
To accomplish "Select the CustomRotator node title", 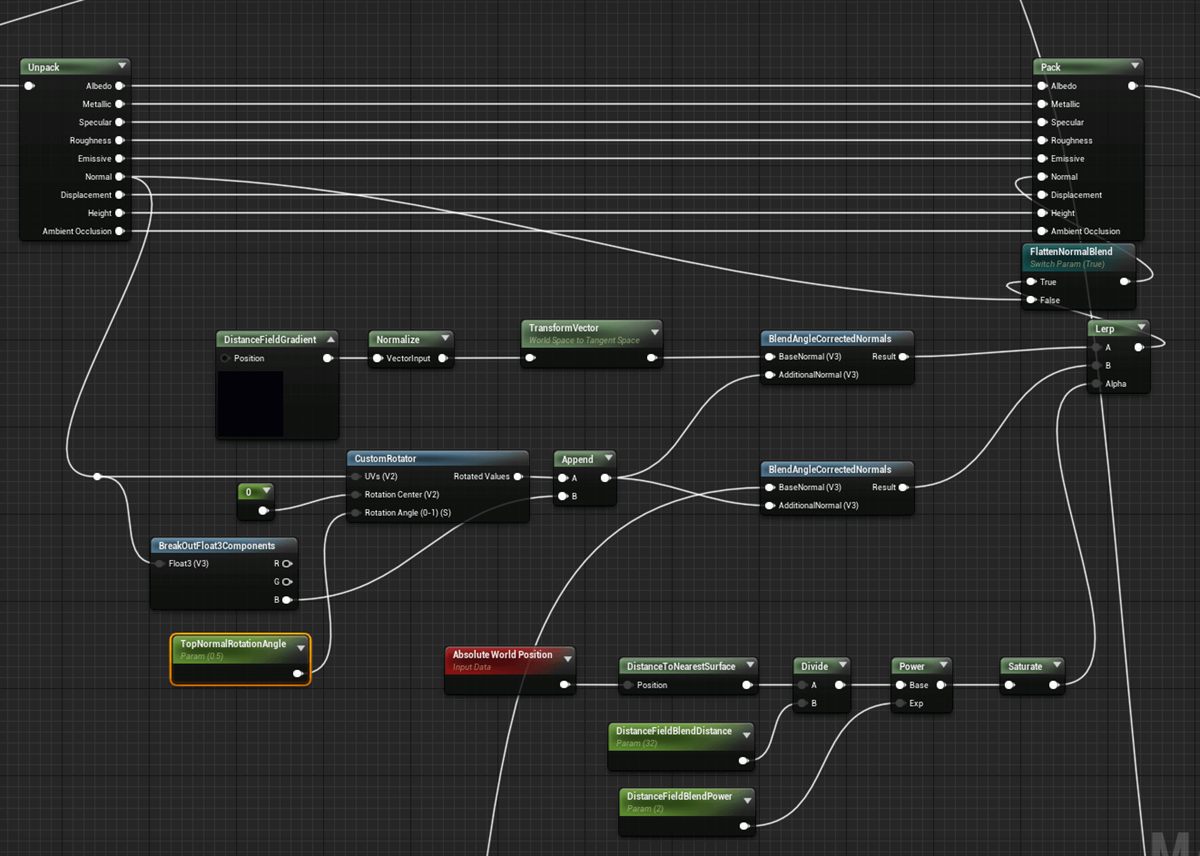I will click(x=385, y=459).
